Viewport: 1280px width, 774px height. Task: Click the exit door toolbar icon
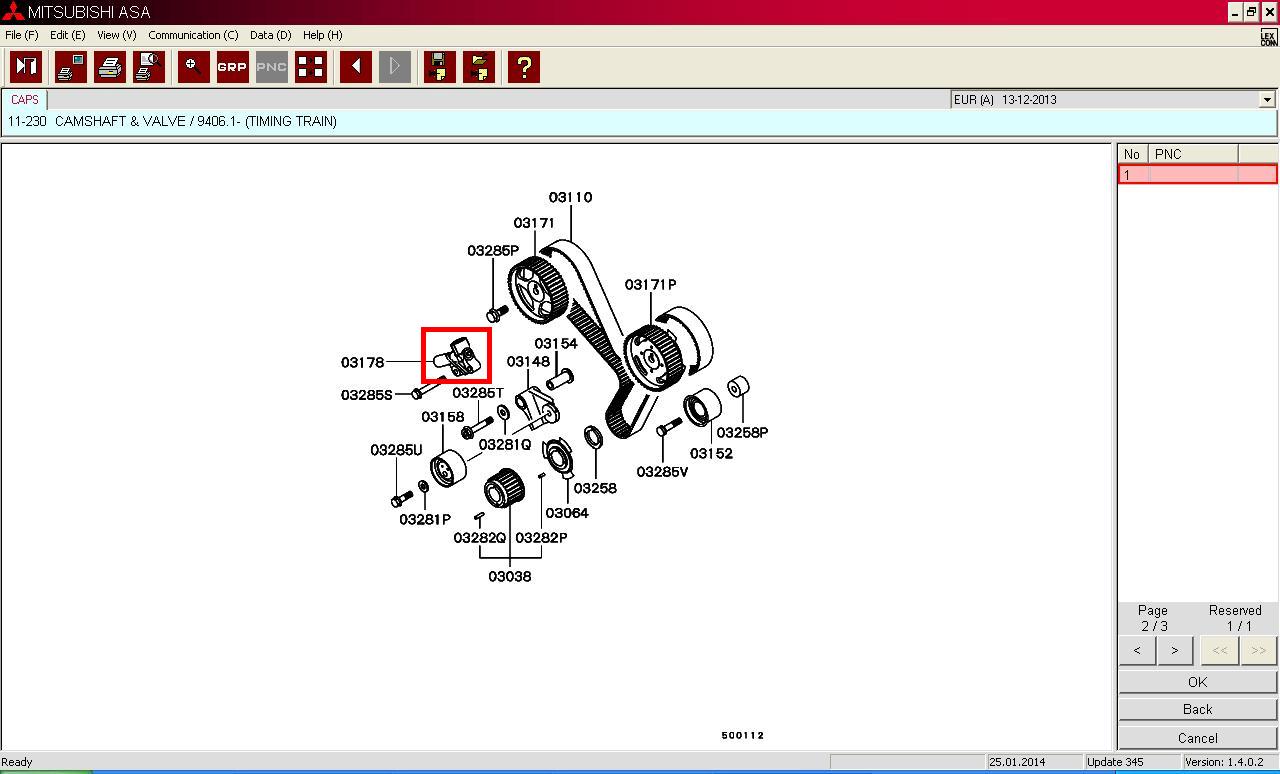point(26,67)
